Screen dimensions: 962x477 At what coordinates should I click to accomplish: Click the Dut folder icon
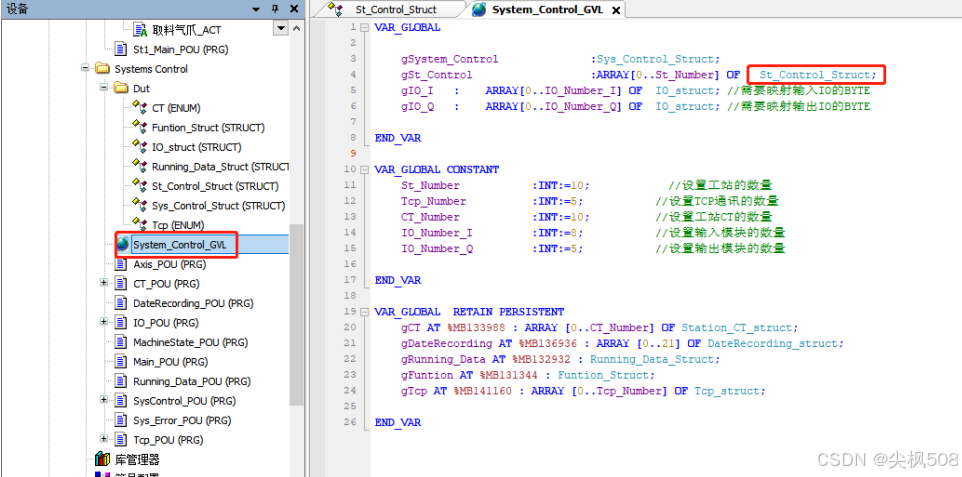click(x=121, y=88)
